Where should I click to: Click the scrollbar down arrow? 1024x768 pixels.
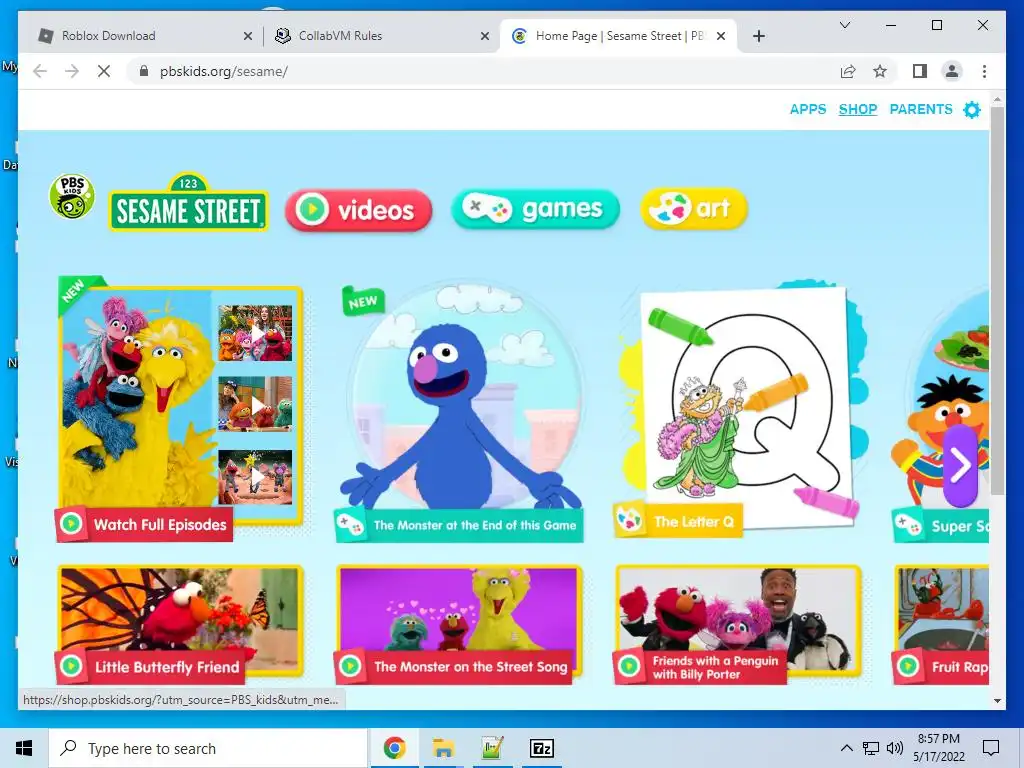997,701
